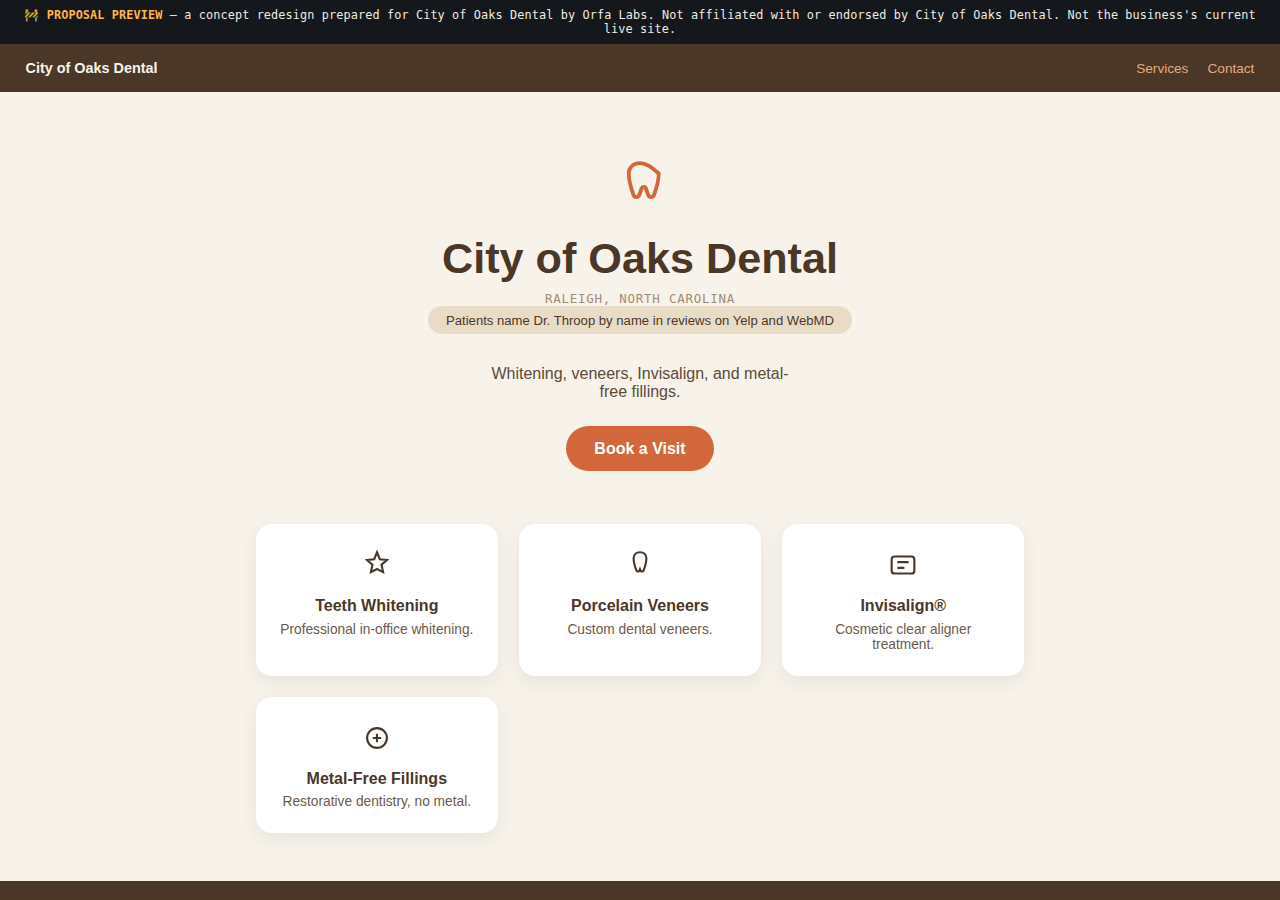Open the Services nav link

coord(1162,68)
